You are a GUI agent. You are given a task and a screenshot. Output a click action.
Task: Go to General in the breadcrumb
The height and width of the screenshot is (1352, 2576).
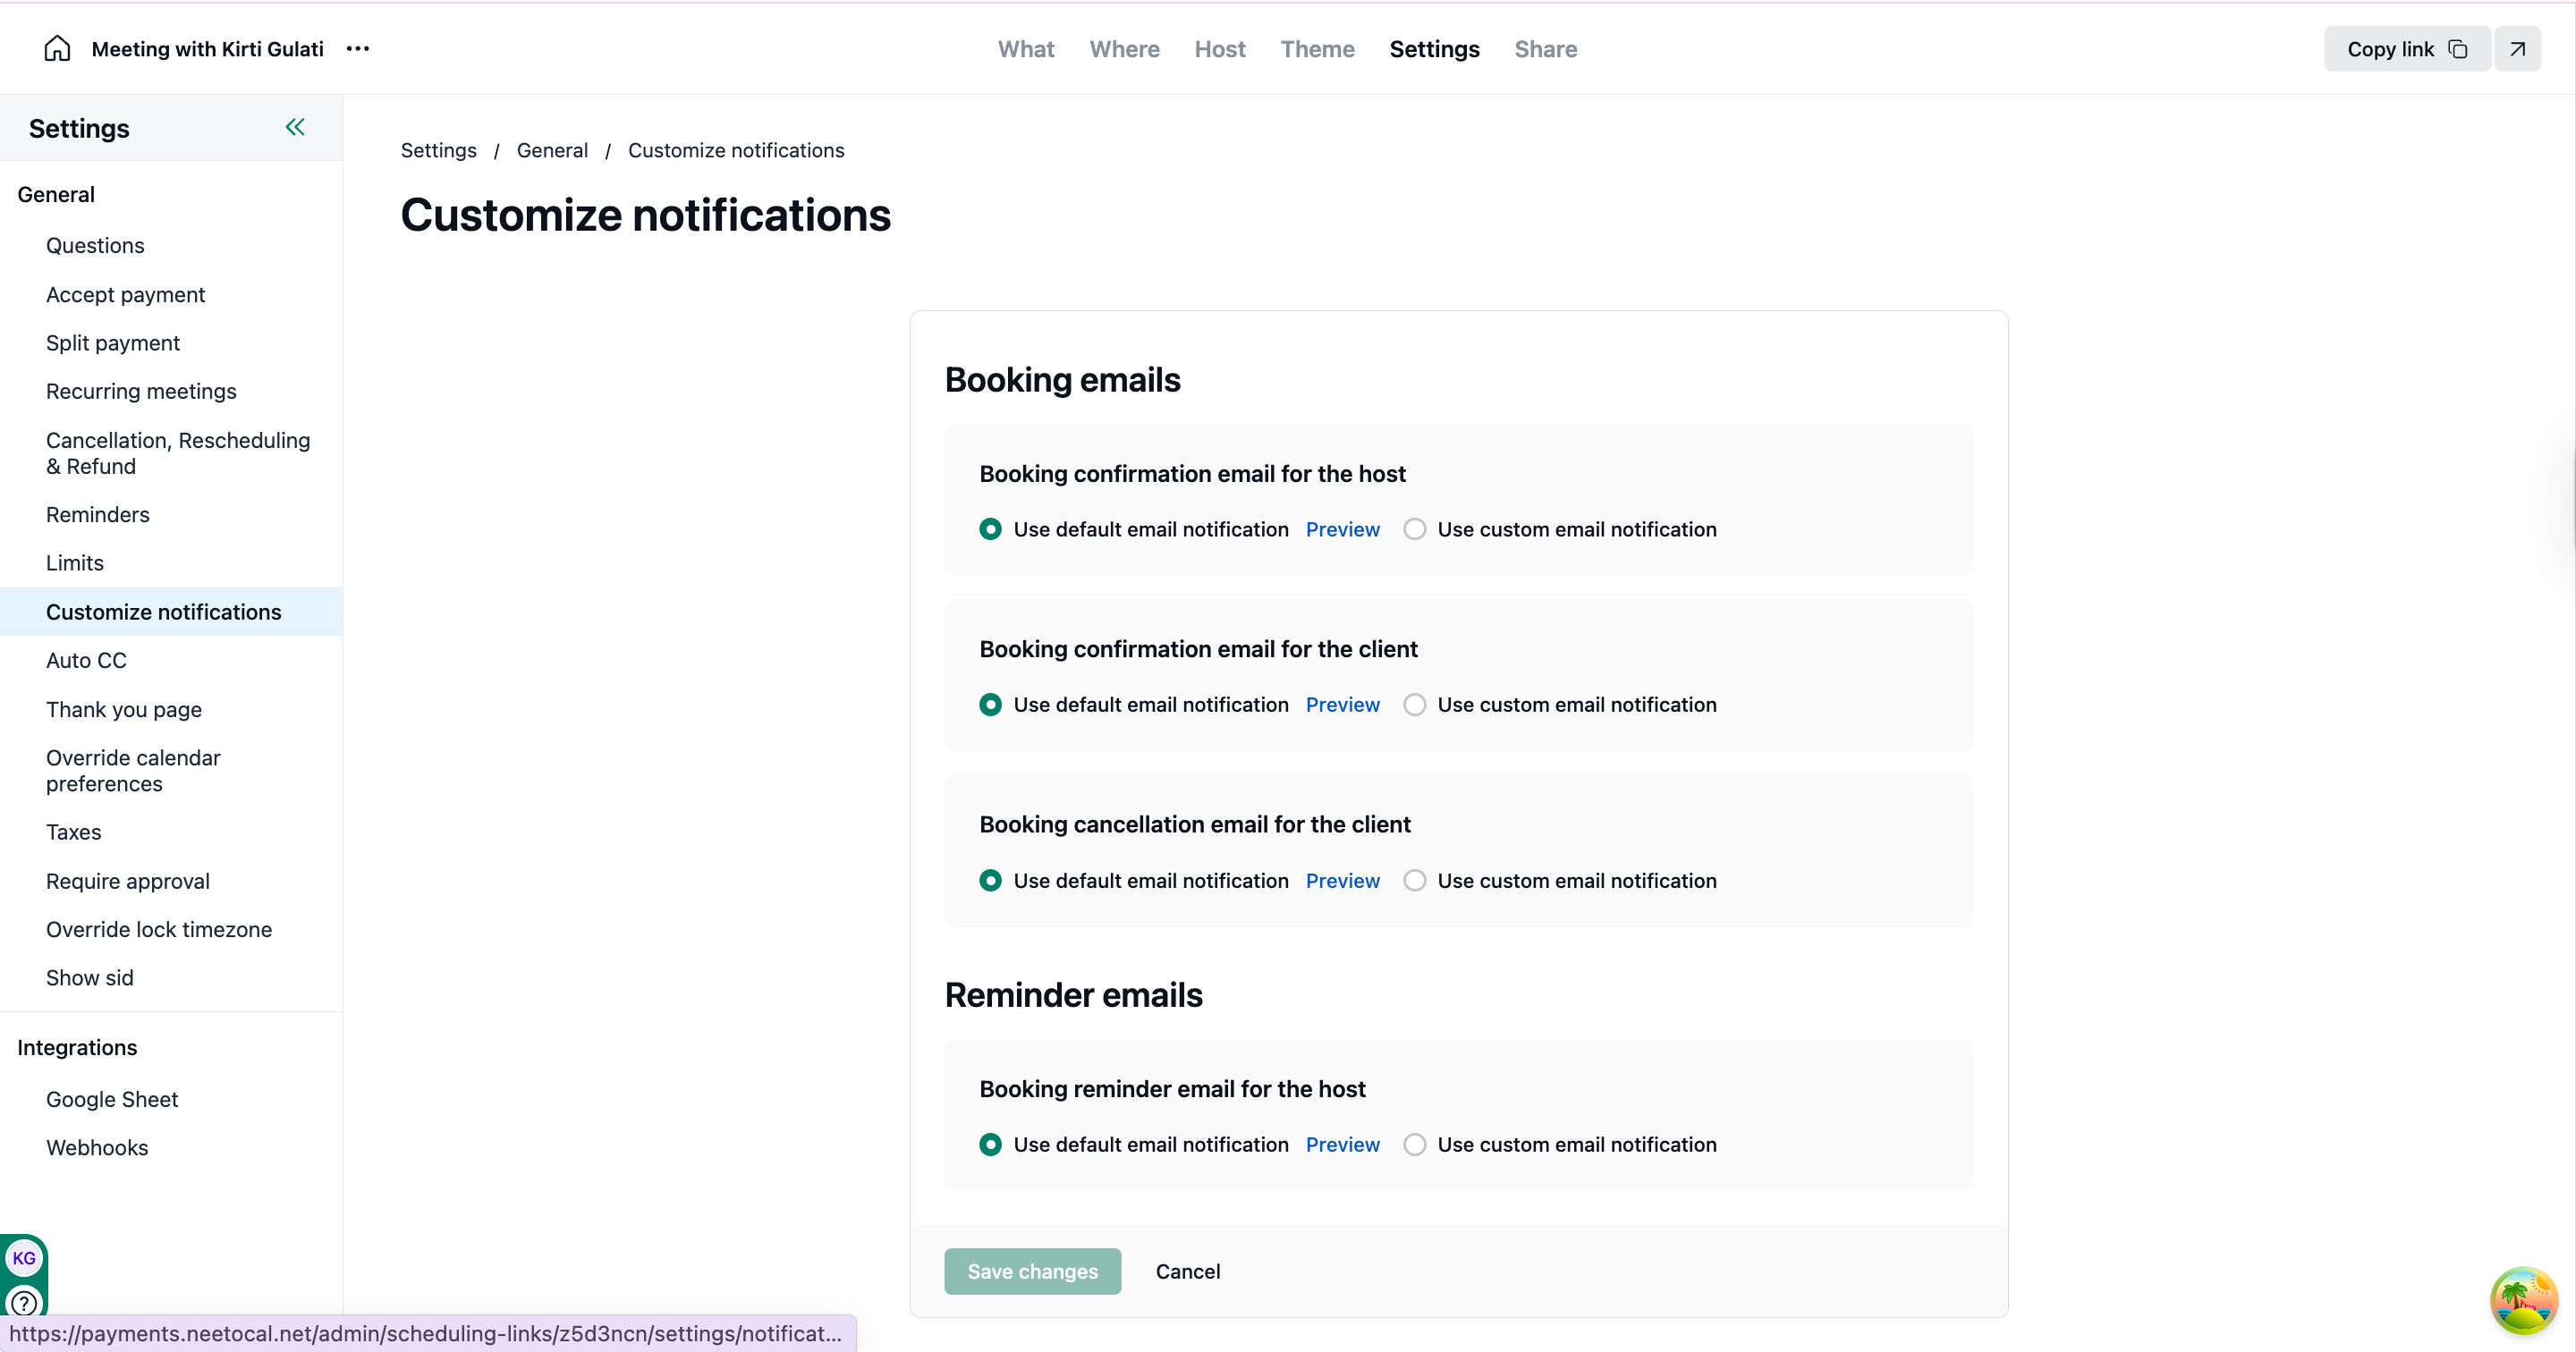tap(552, 150)
